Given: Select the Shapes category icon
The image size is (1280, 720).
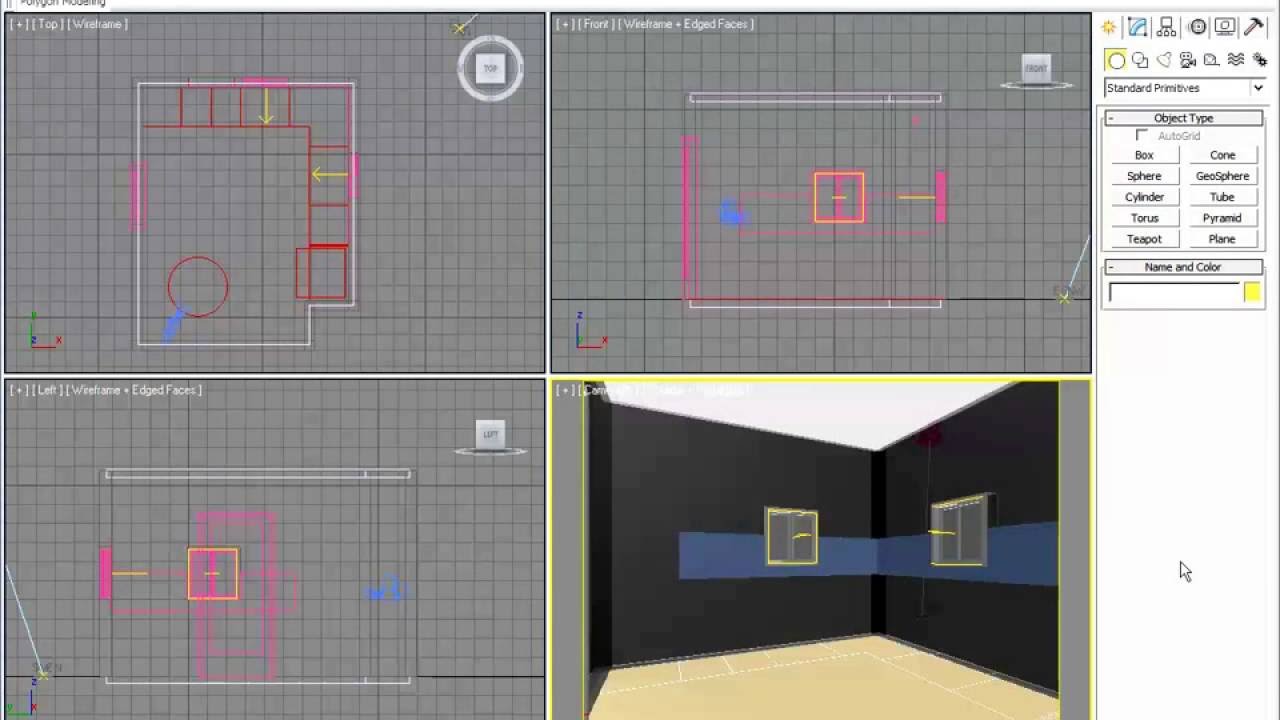Looking at the screenshot, I should coord(1140,61).
